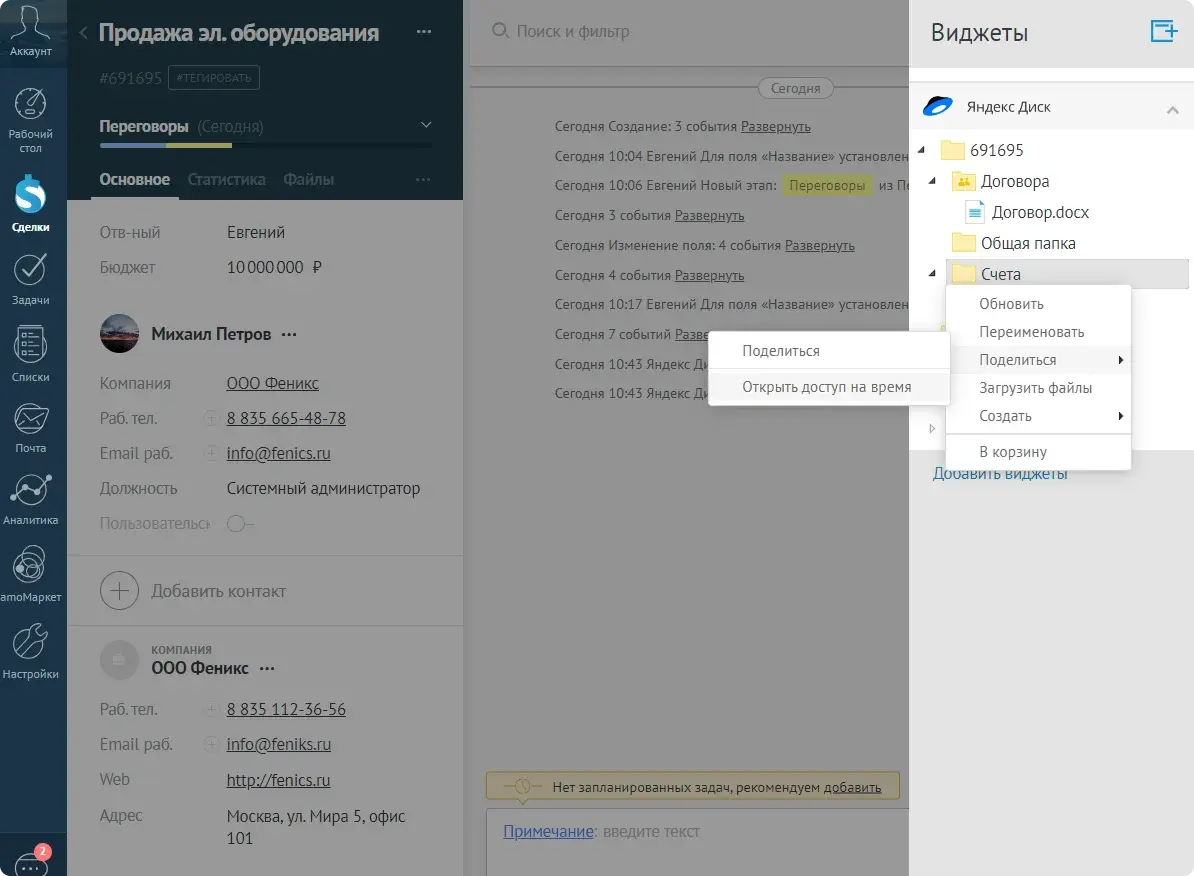
Task: Switch to the Файлы tab
Action: coord(308,180)
